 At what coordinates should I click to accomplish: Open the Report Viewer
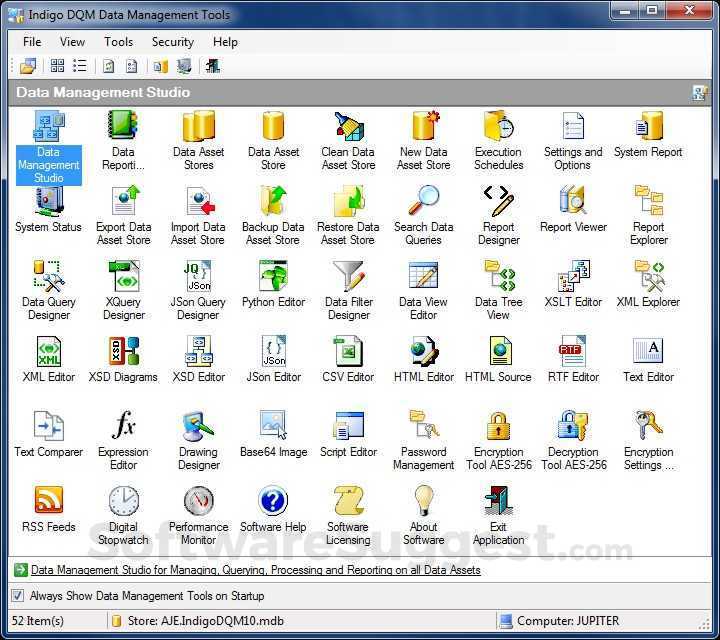point(573,209)
